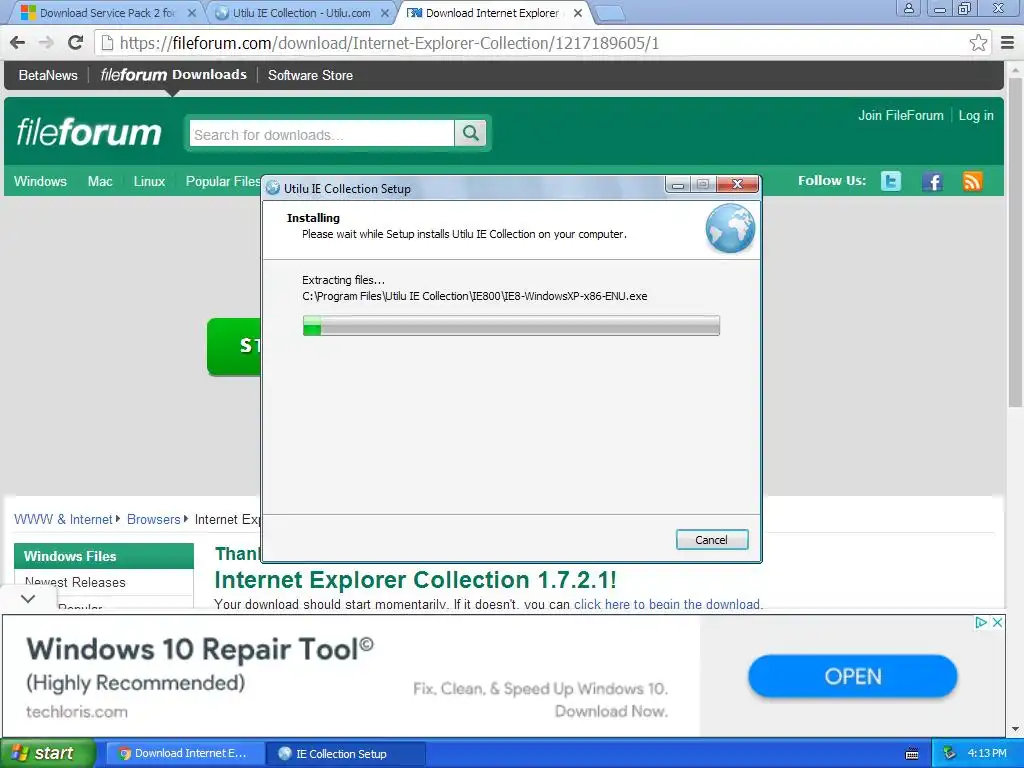Click the address bar URL
This screenshot has height=768, width=1024.
point(389,44)
